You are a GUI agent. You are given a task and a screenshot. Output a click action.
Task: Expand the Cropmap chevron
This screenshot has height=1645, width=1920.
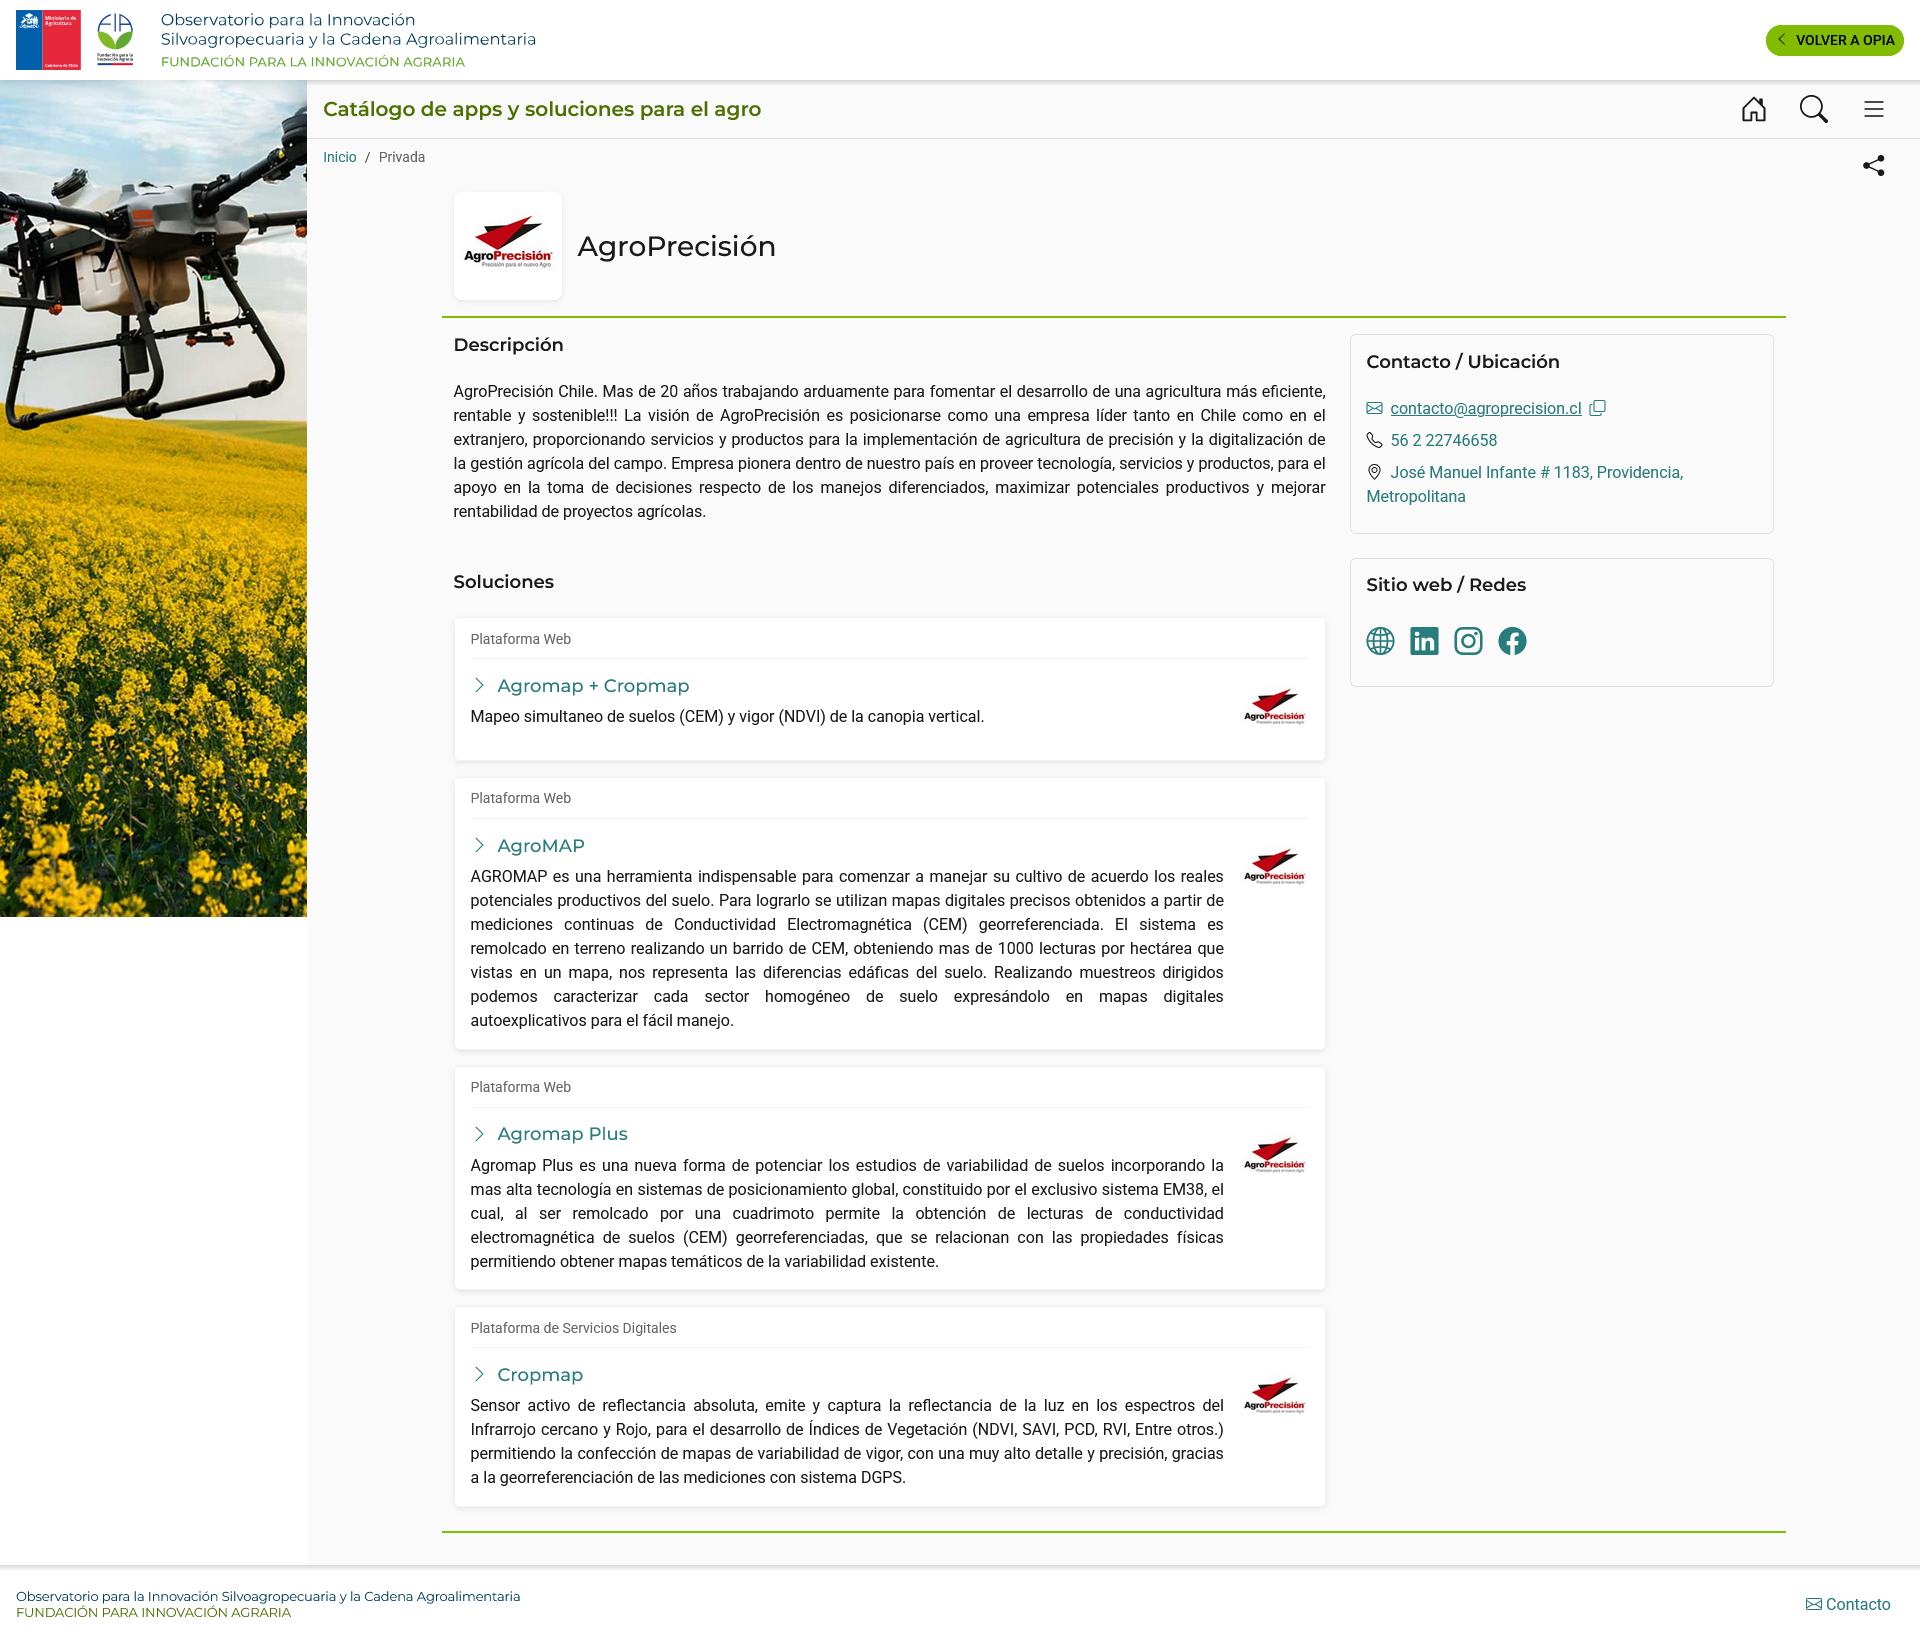pyautogui.click(x=479, y=1374)
